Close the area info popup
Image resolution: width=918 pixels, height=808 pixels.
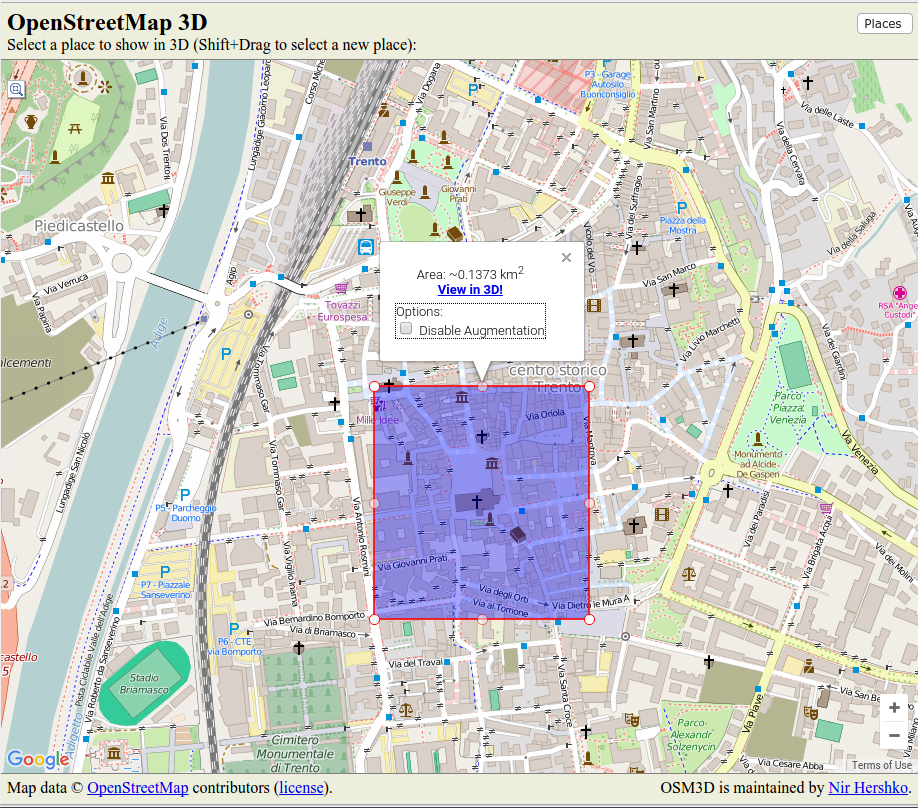pos(566,258)
